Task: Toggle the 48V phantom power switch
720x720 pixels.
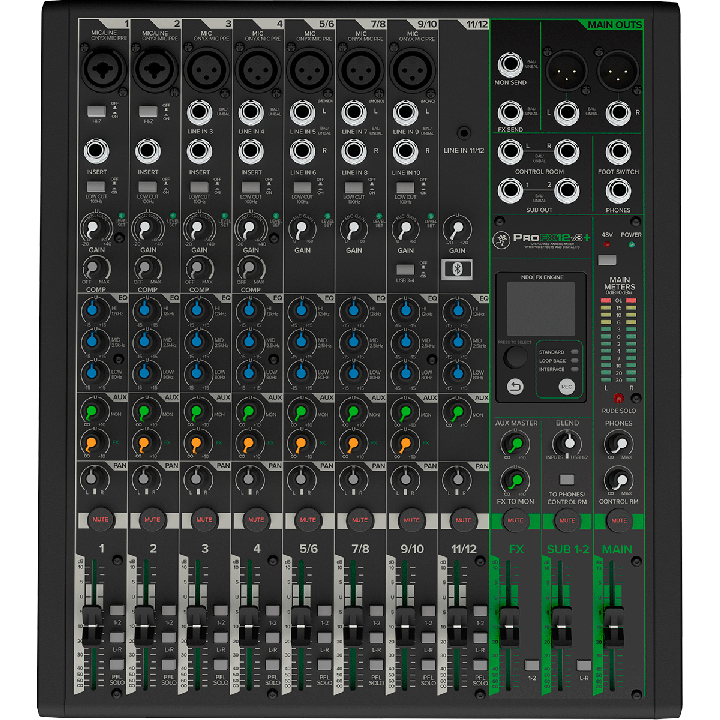Action: 607,260
